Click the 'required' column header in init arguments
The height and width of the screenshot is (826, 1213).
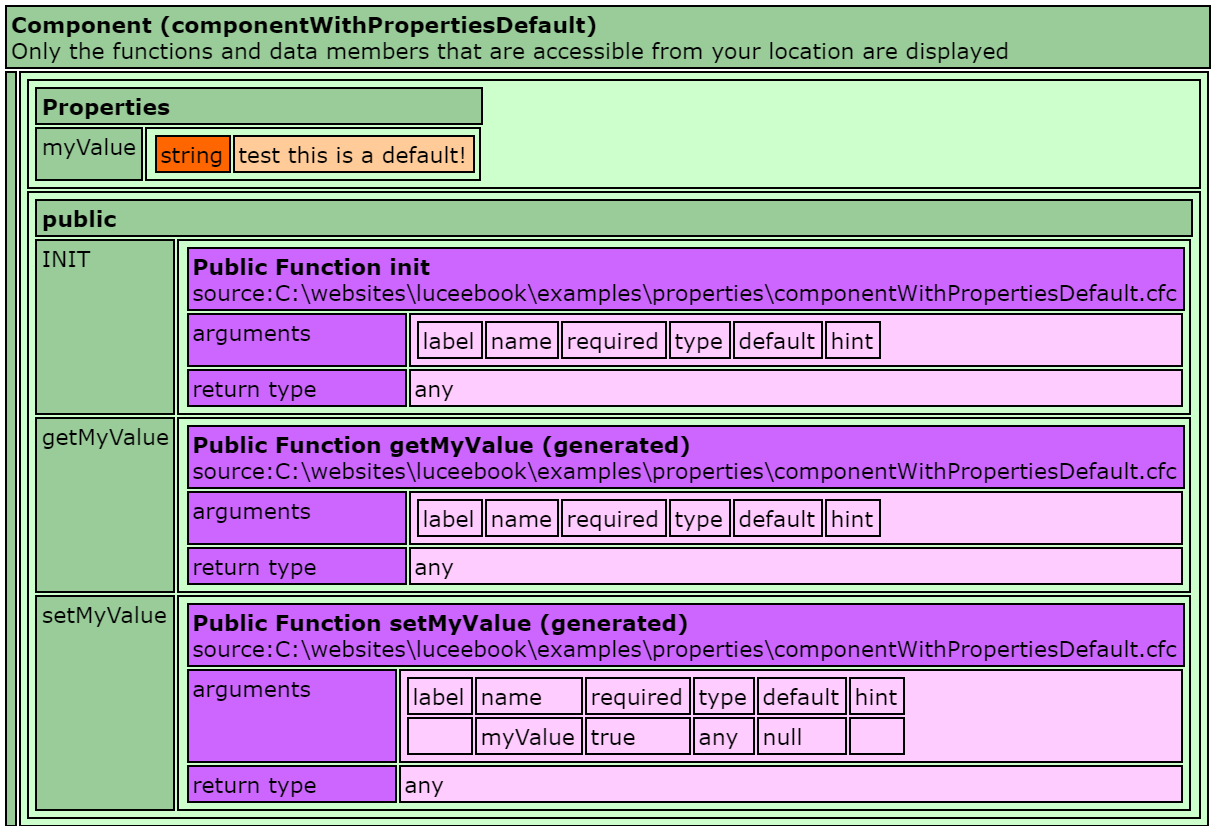613,341
